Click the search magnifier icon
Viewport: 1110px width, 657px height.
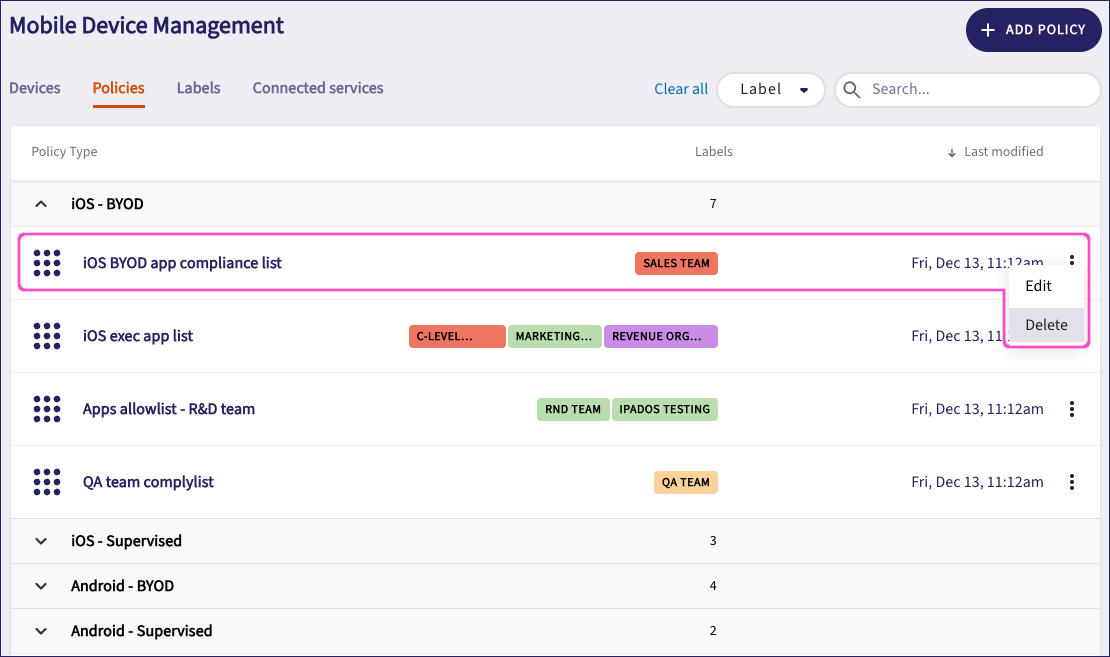pyautogui.click(x=852, y=89)
